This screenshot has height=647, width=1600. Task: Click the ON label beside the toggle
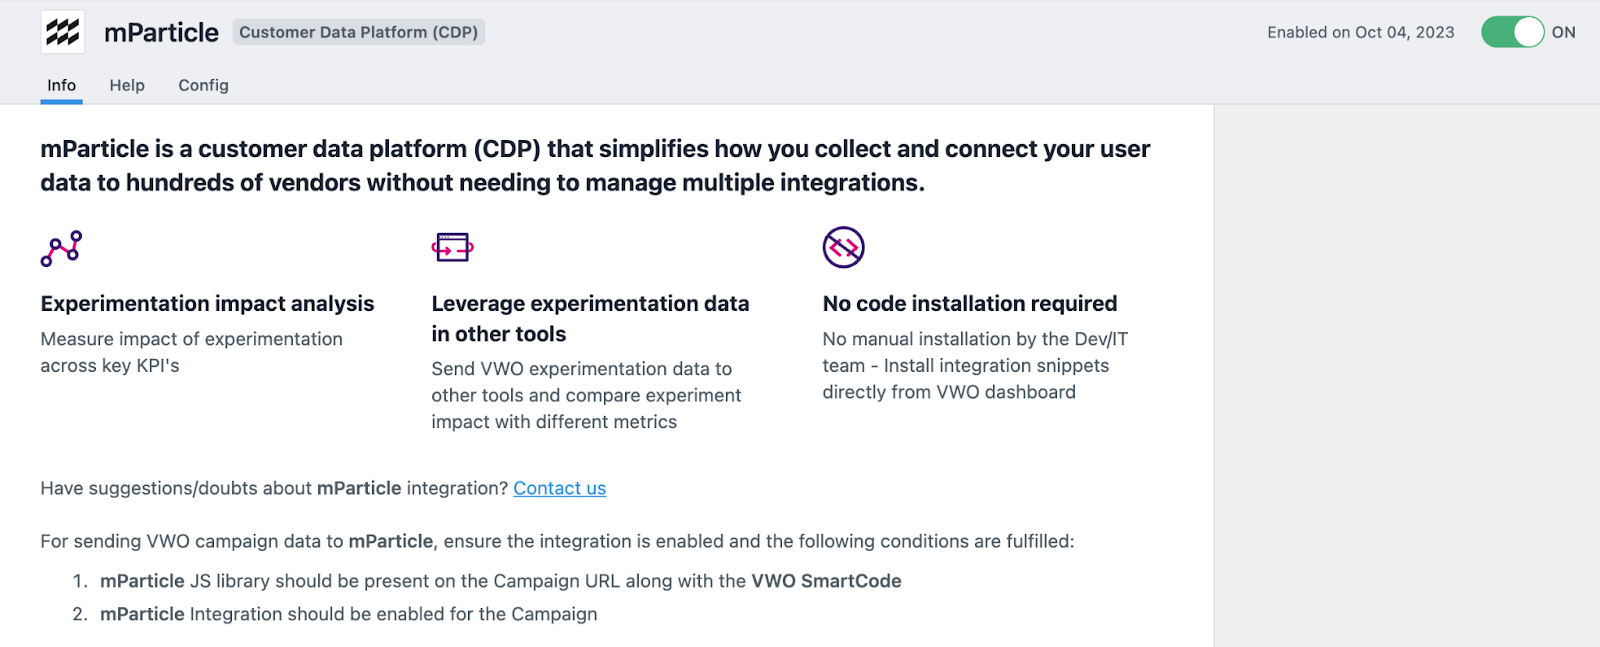click(1563, 32)
